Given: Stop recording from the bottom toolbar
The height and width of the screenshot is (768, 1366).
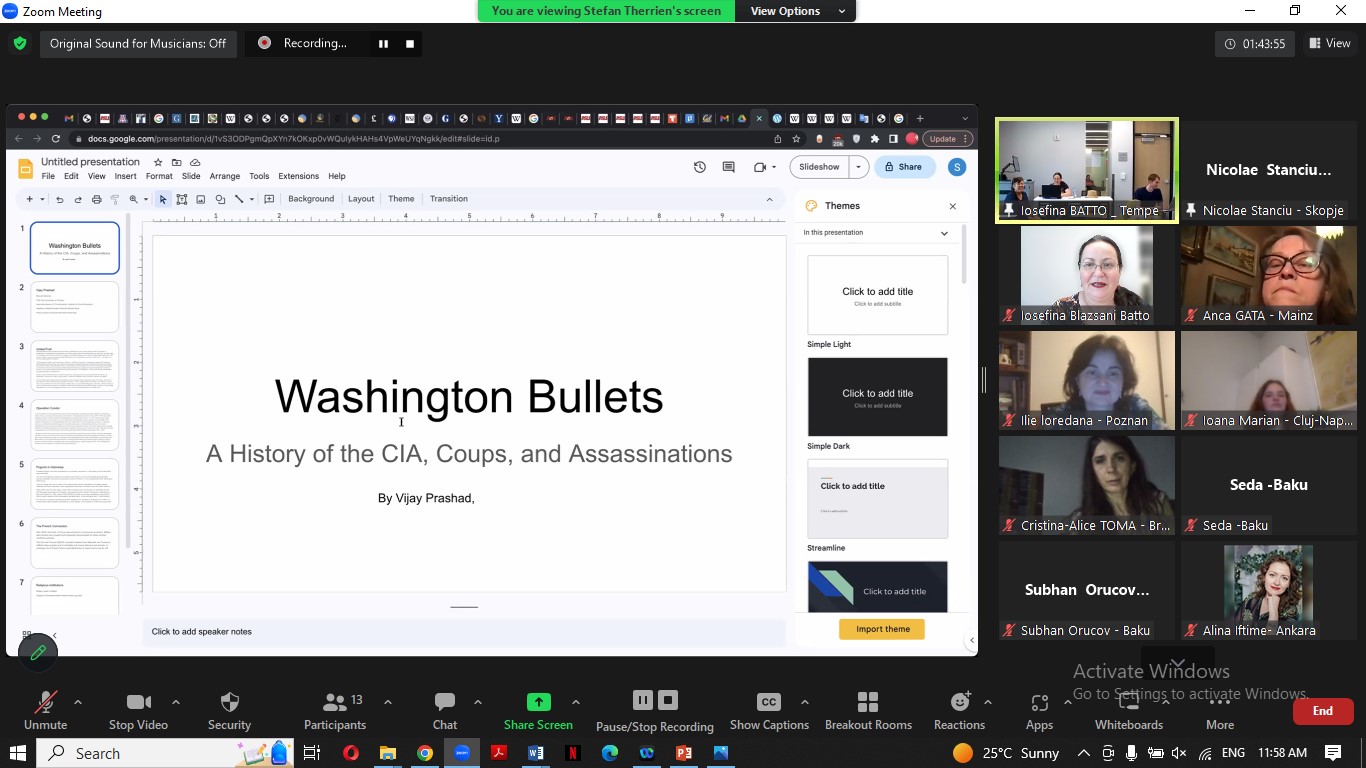Looking at the screenshot, I should click(x=669, y=700).
